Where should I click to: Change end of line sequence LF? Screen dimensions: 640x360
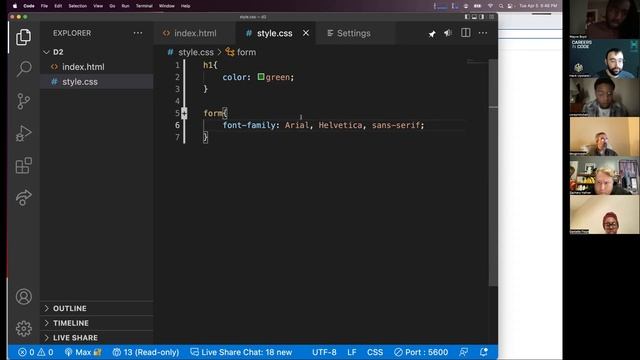tap(351, 352)
